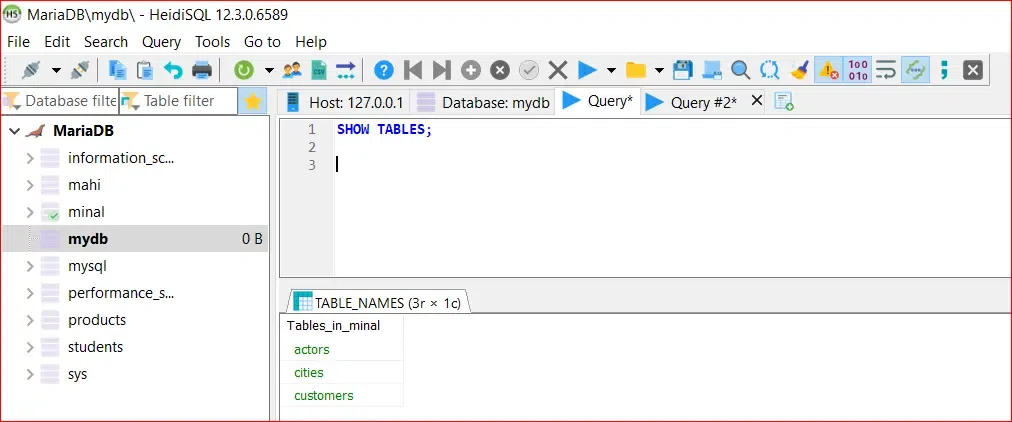Screen dimensions: 1012x422
Task: Open the User manager icon
Action: click(x=292, y=69)
